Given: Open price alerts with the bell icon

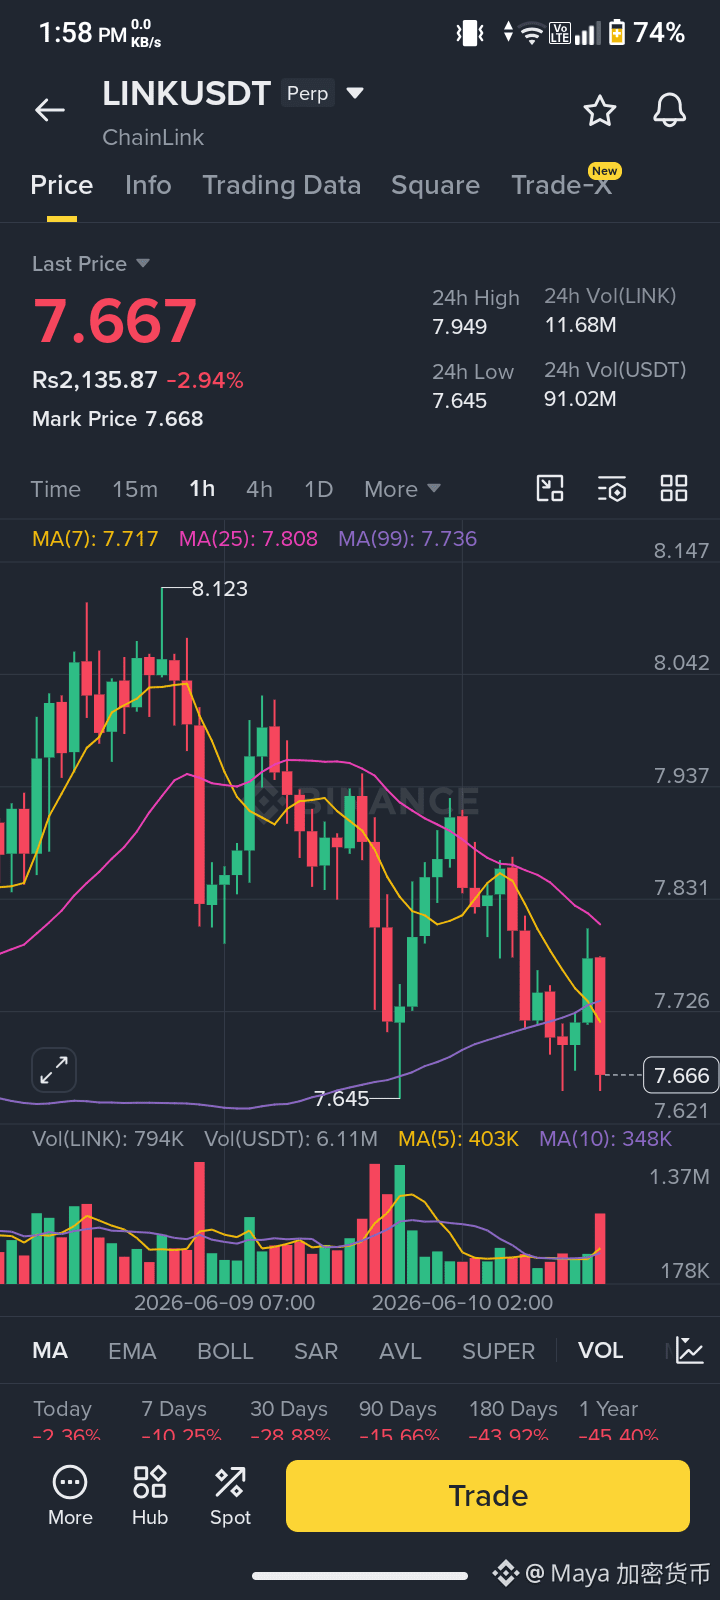Looking at the screenshot, I should 670,110.
